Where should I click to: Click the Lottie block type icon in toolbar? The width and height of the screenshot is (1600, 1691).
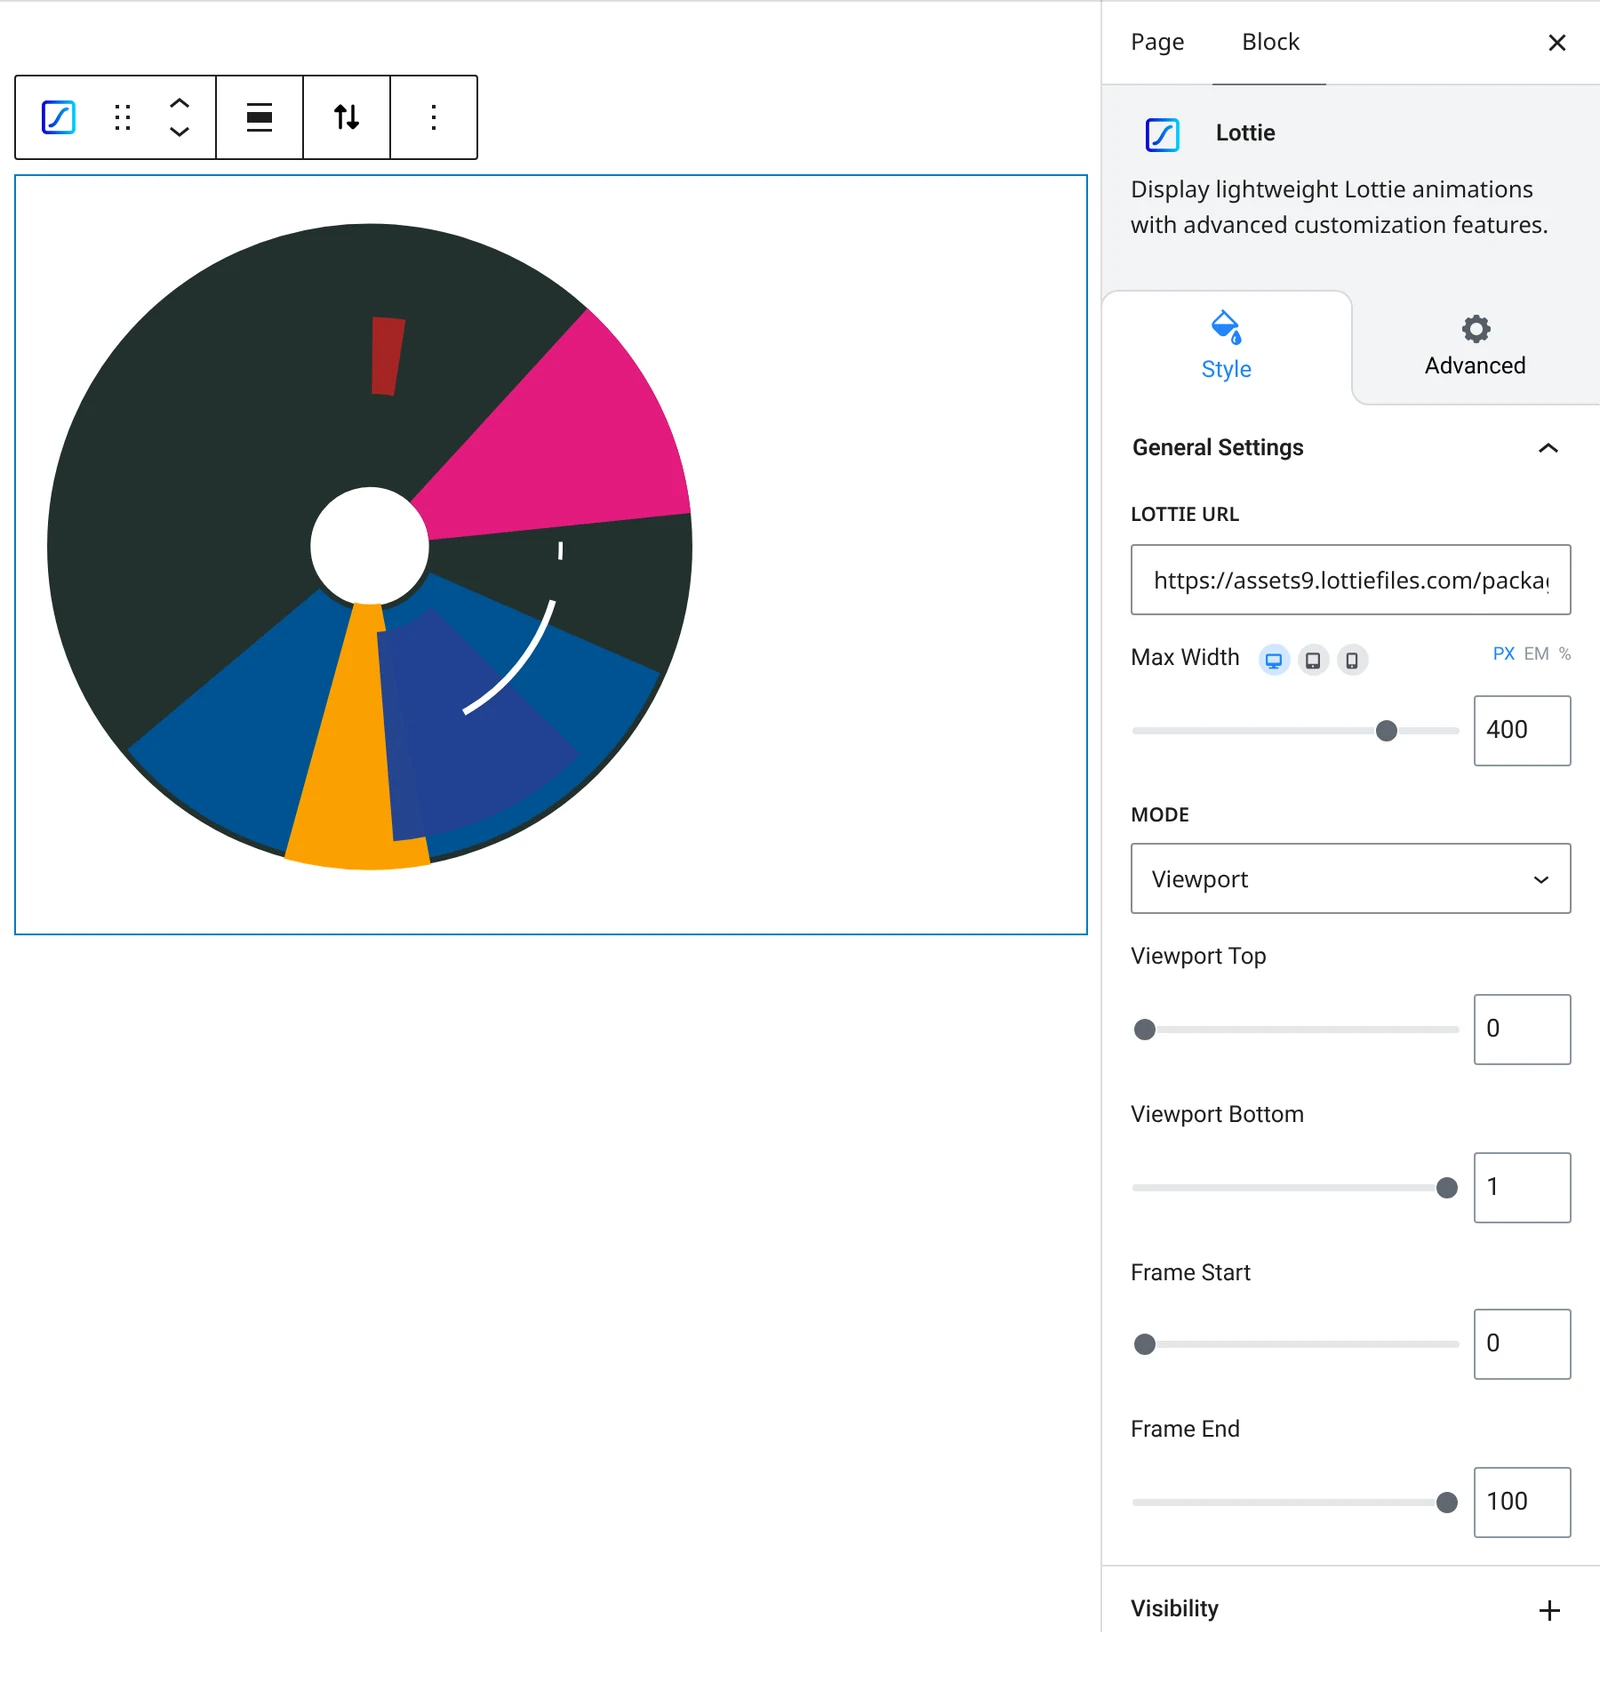click(58, 117)
